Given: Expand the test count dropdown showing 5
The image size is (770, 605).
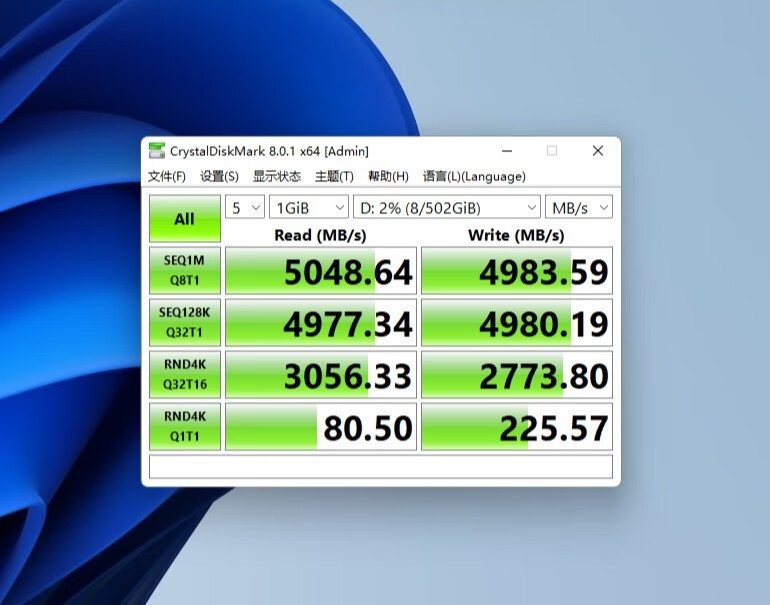Looking at the screenshot, I should click(x=245, y=207).
